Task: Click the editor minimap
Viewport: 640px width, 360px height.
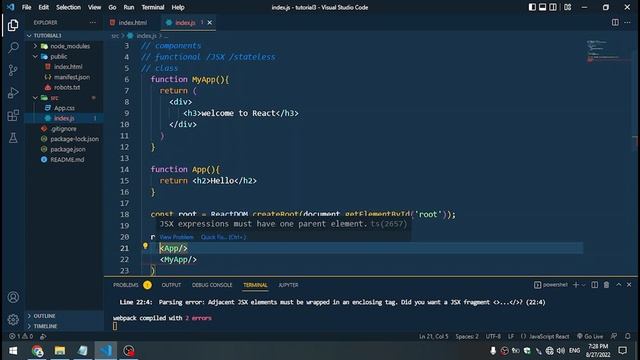Action: 608,51
